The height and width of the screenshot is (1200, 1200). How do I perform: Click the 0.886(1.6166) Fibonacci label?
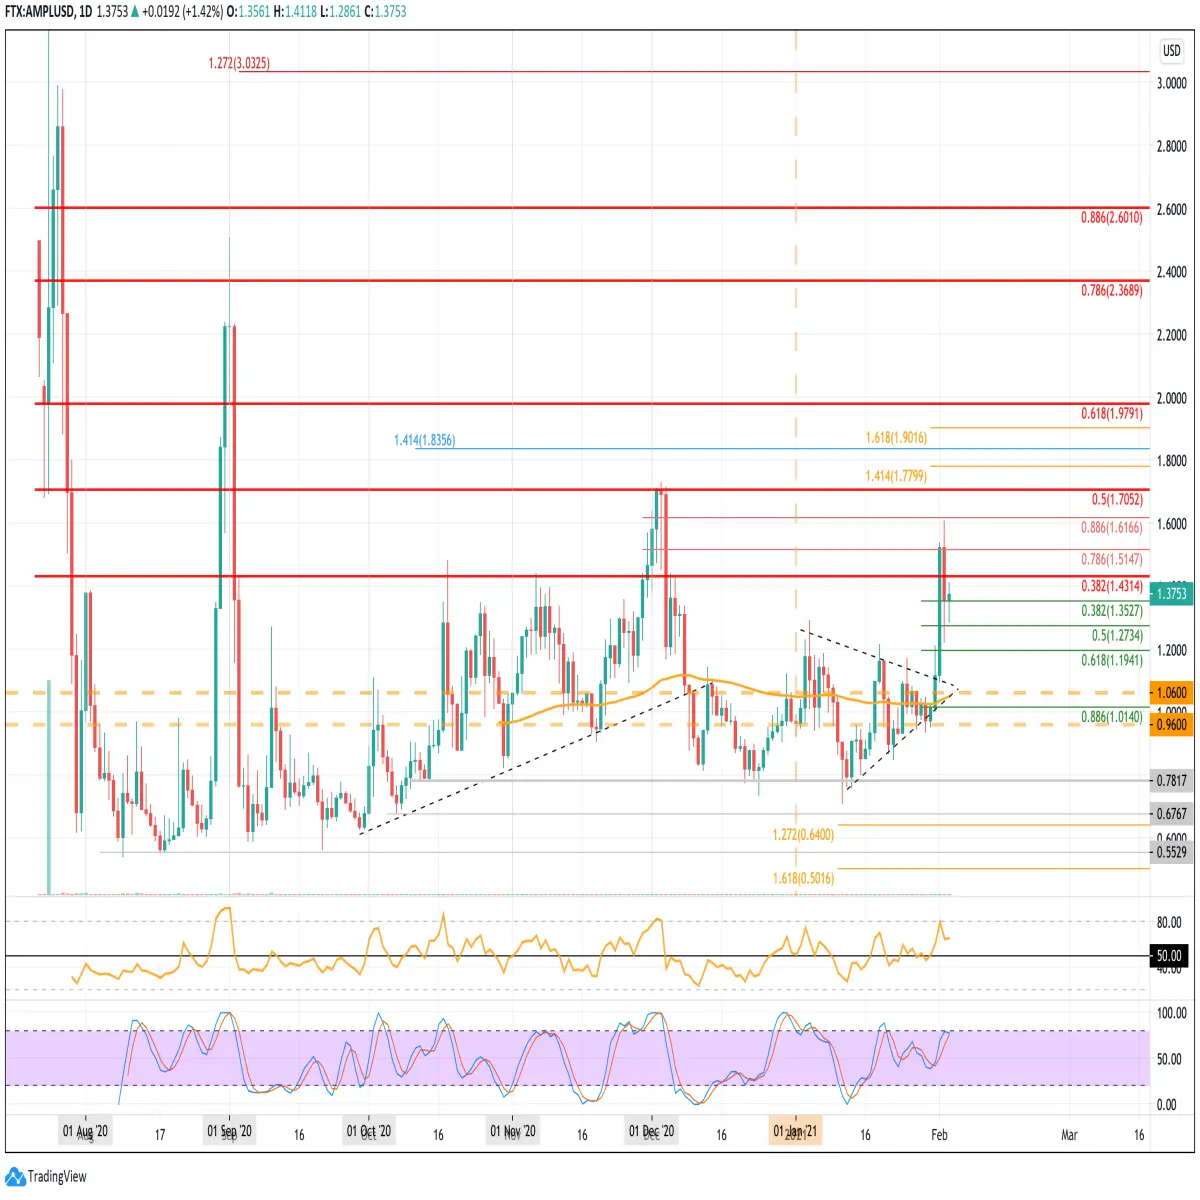(x=1111, y=527)
